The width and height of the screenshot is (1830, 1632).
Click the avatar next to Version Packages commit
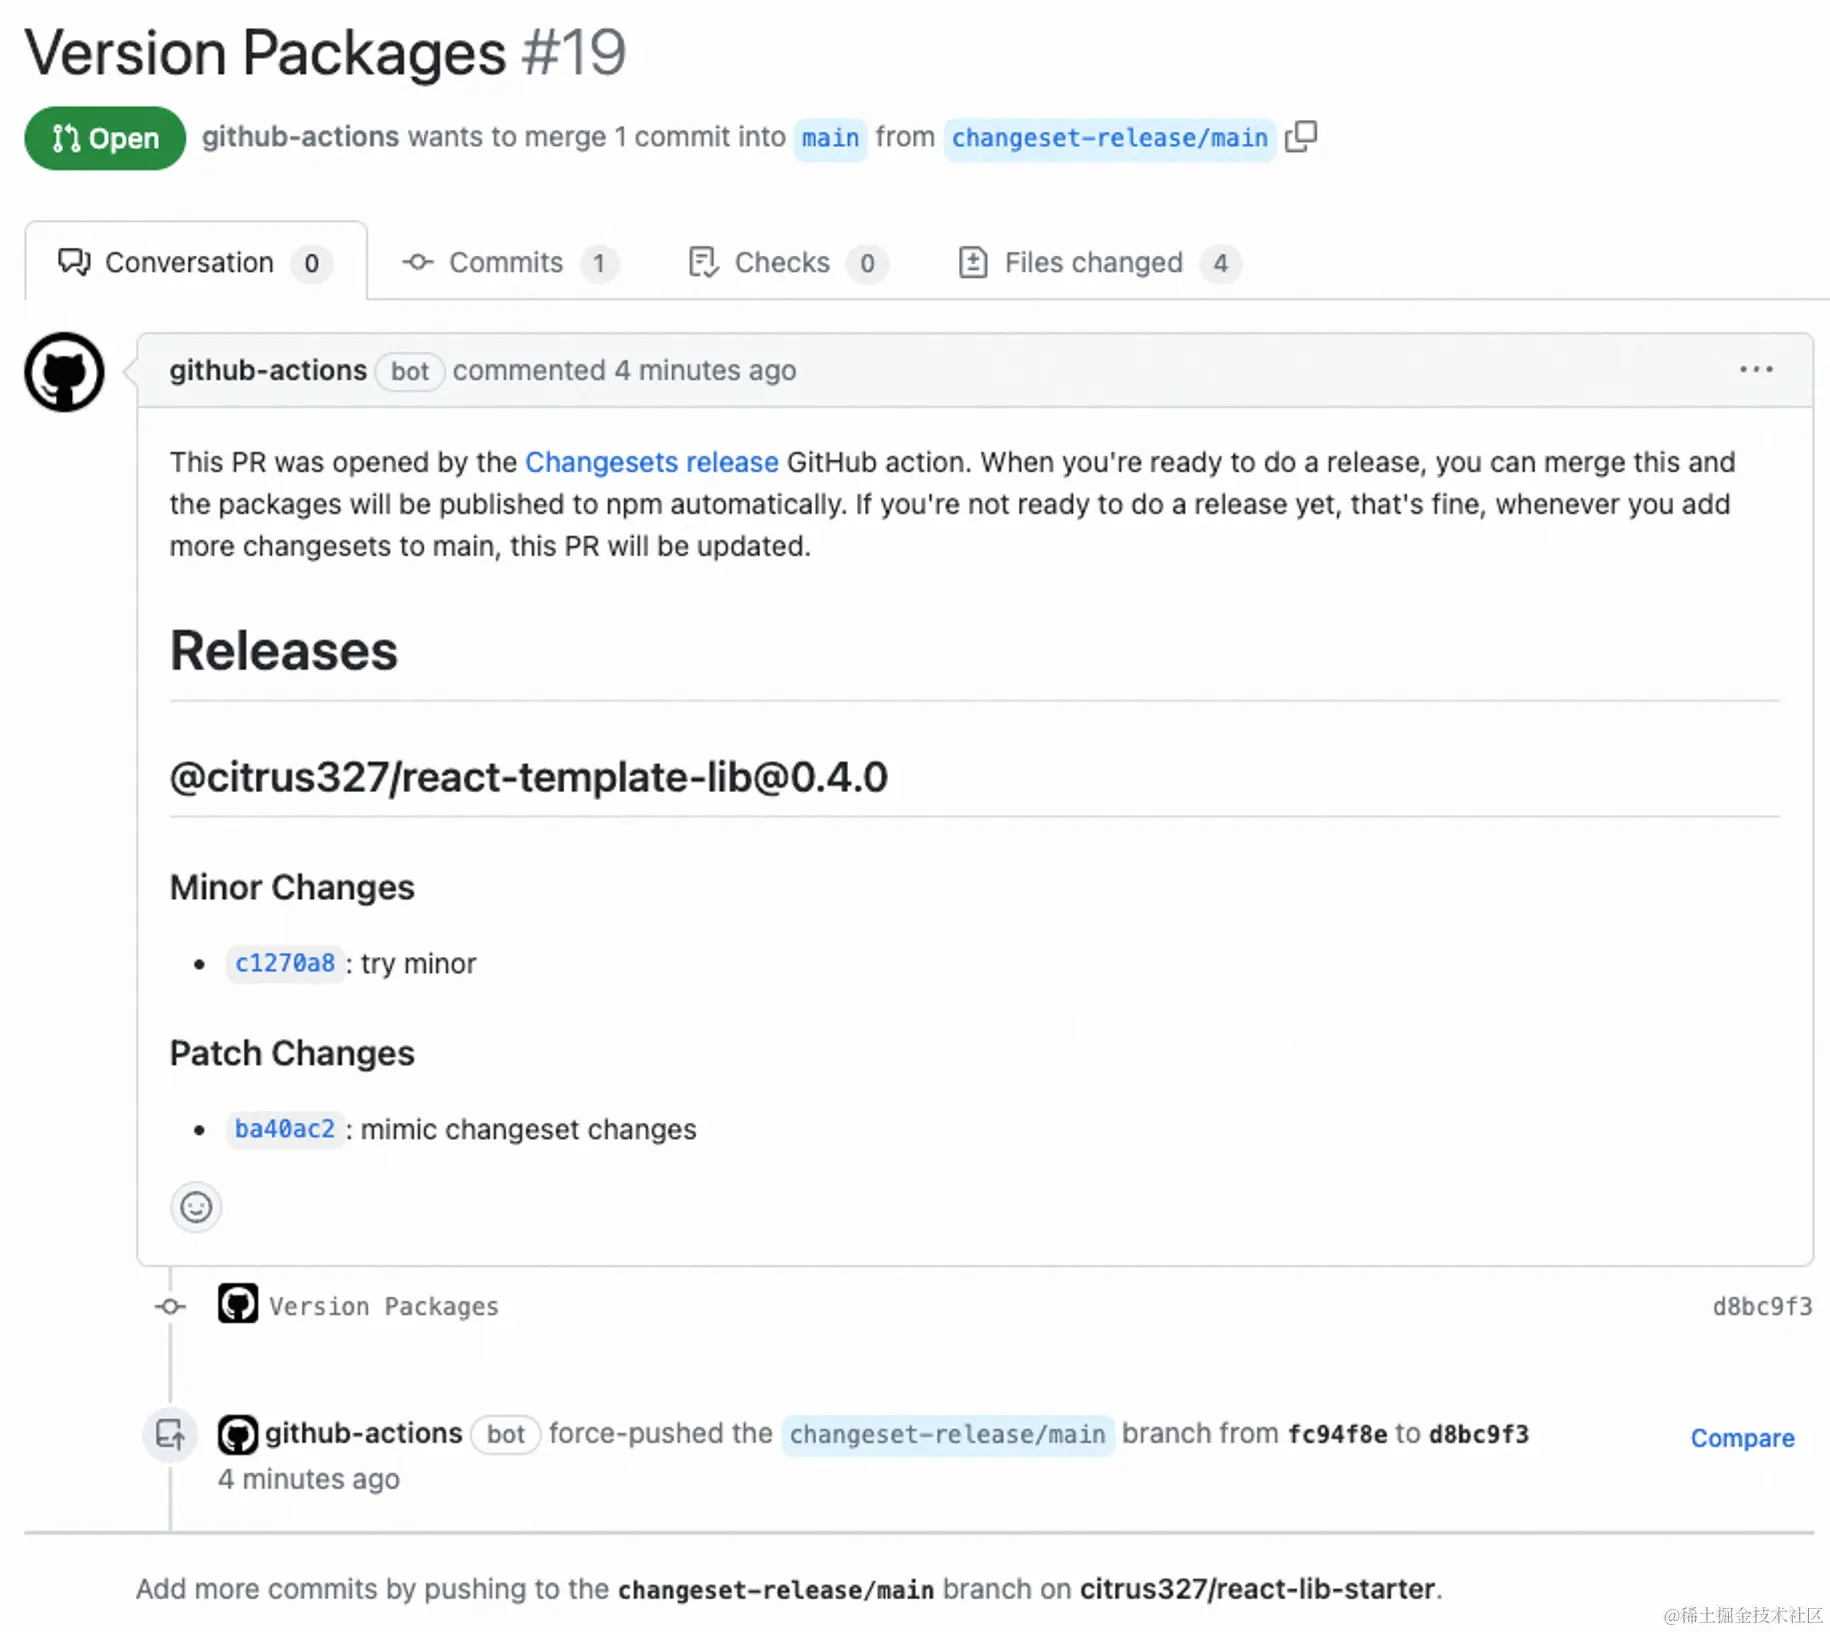pyautogui.click(x=238, y=1305)
